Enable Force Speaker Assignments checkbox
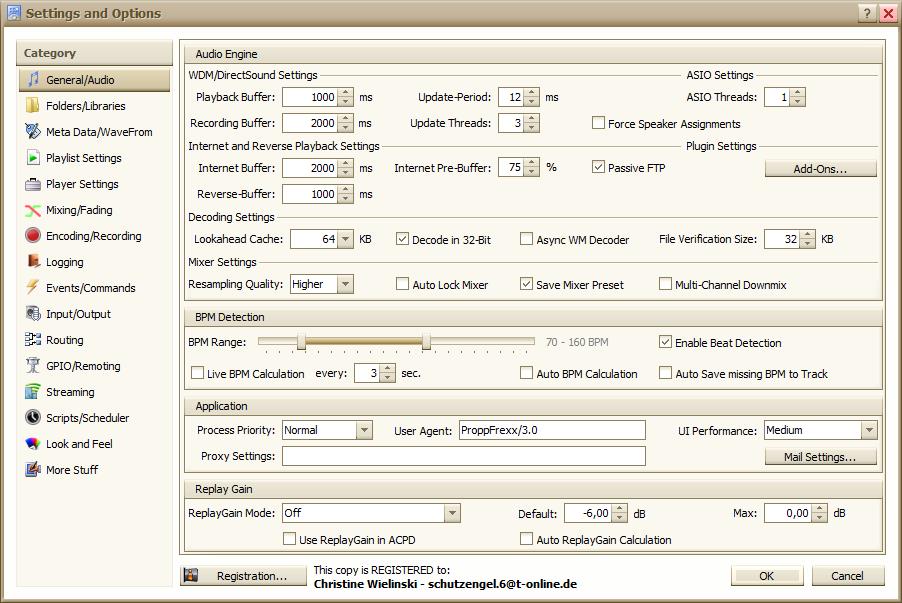 pos(599,124)
